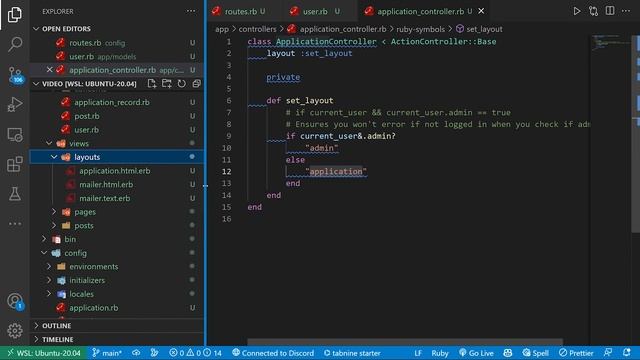This screenshot has width=640, height=360.
Task: Open Explorer views and more actions
Action: click(x=191, y=11)
